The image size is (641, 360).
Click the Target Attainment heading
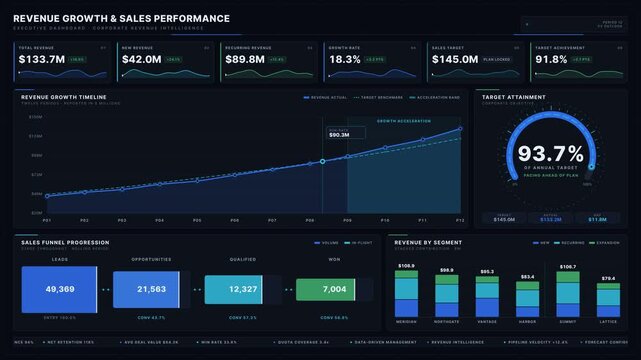513,97
